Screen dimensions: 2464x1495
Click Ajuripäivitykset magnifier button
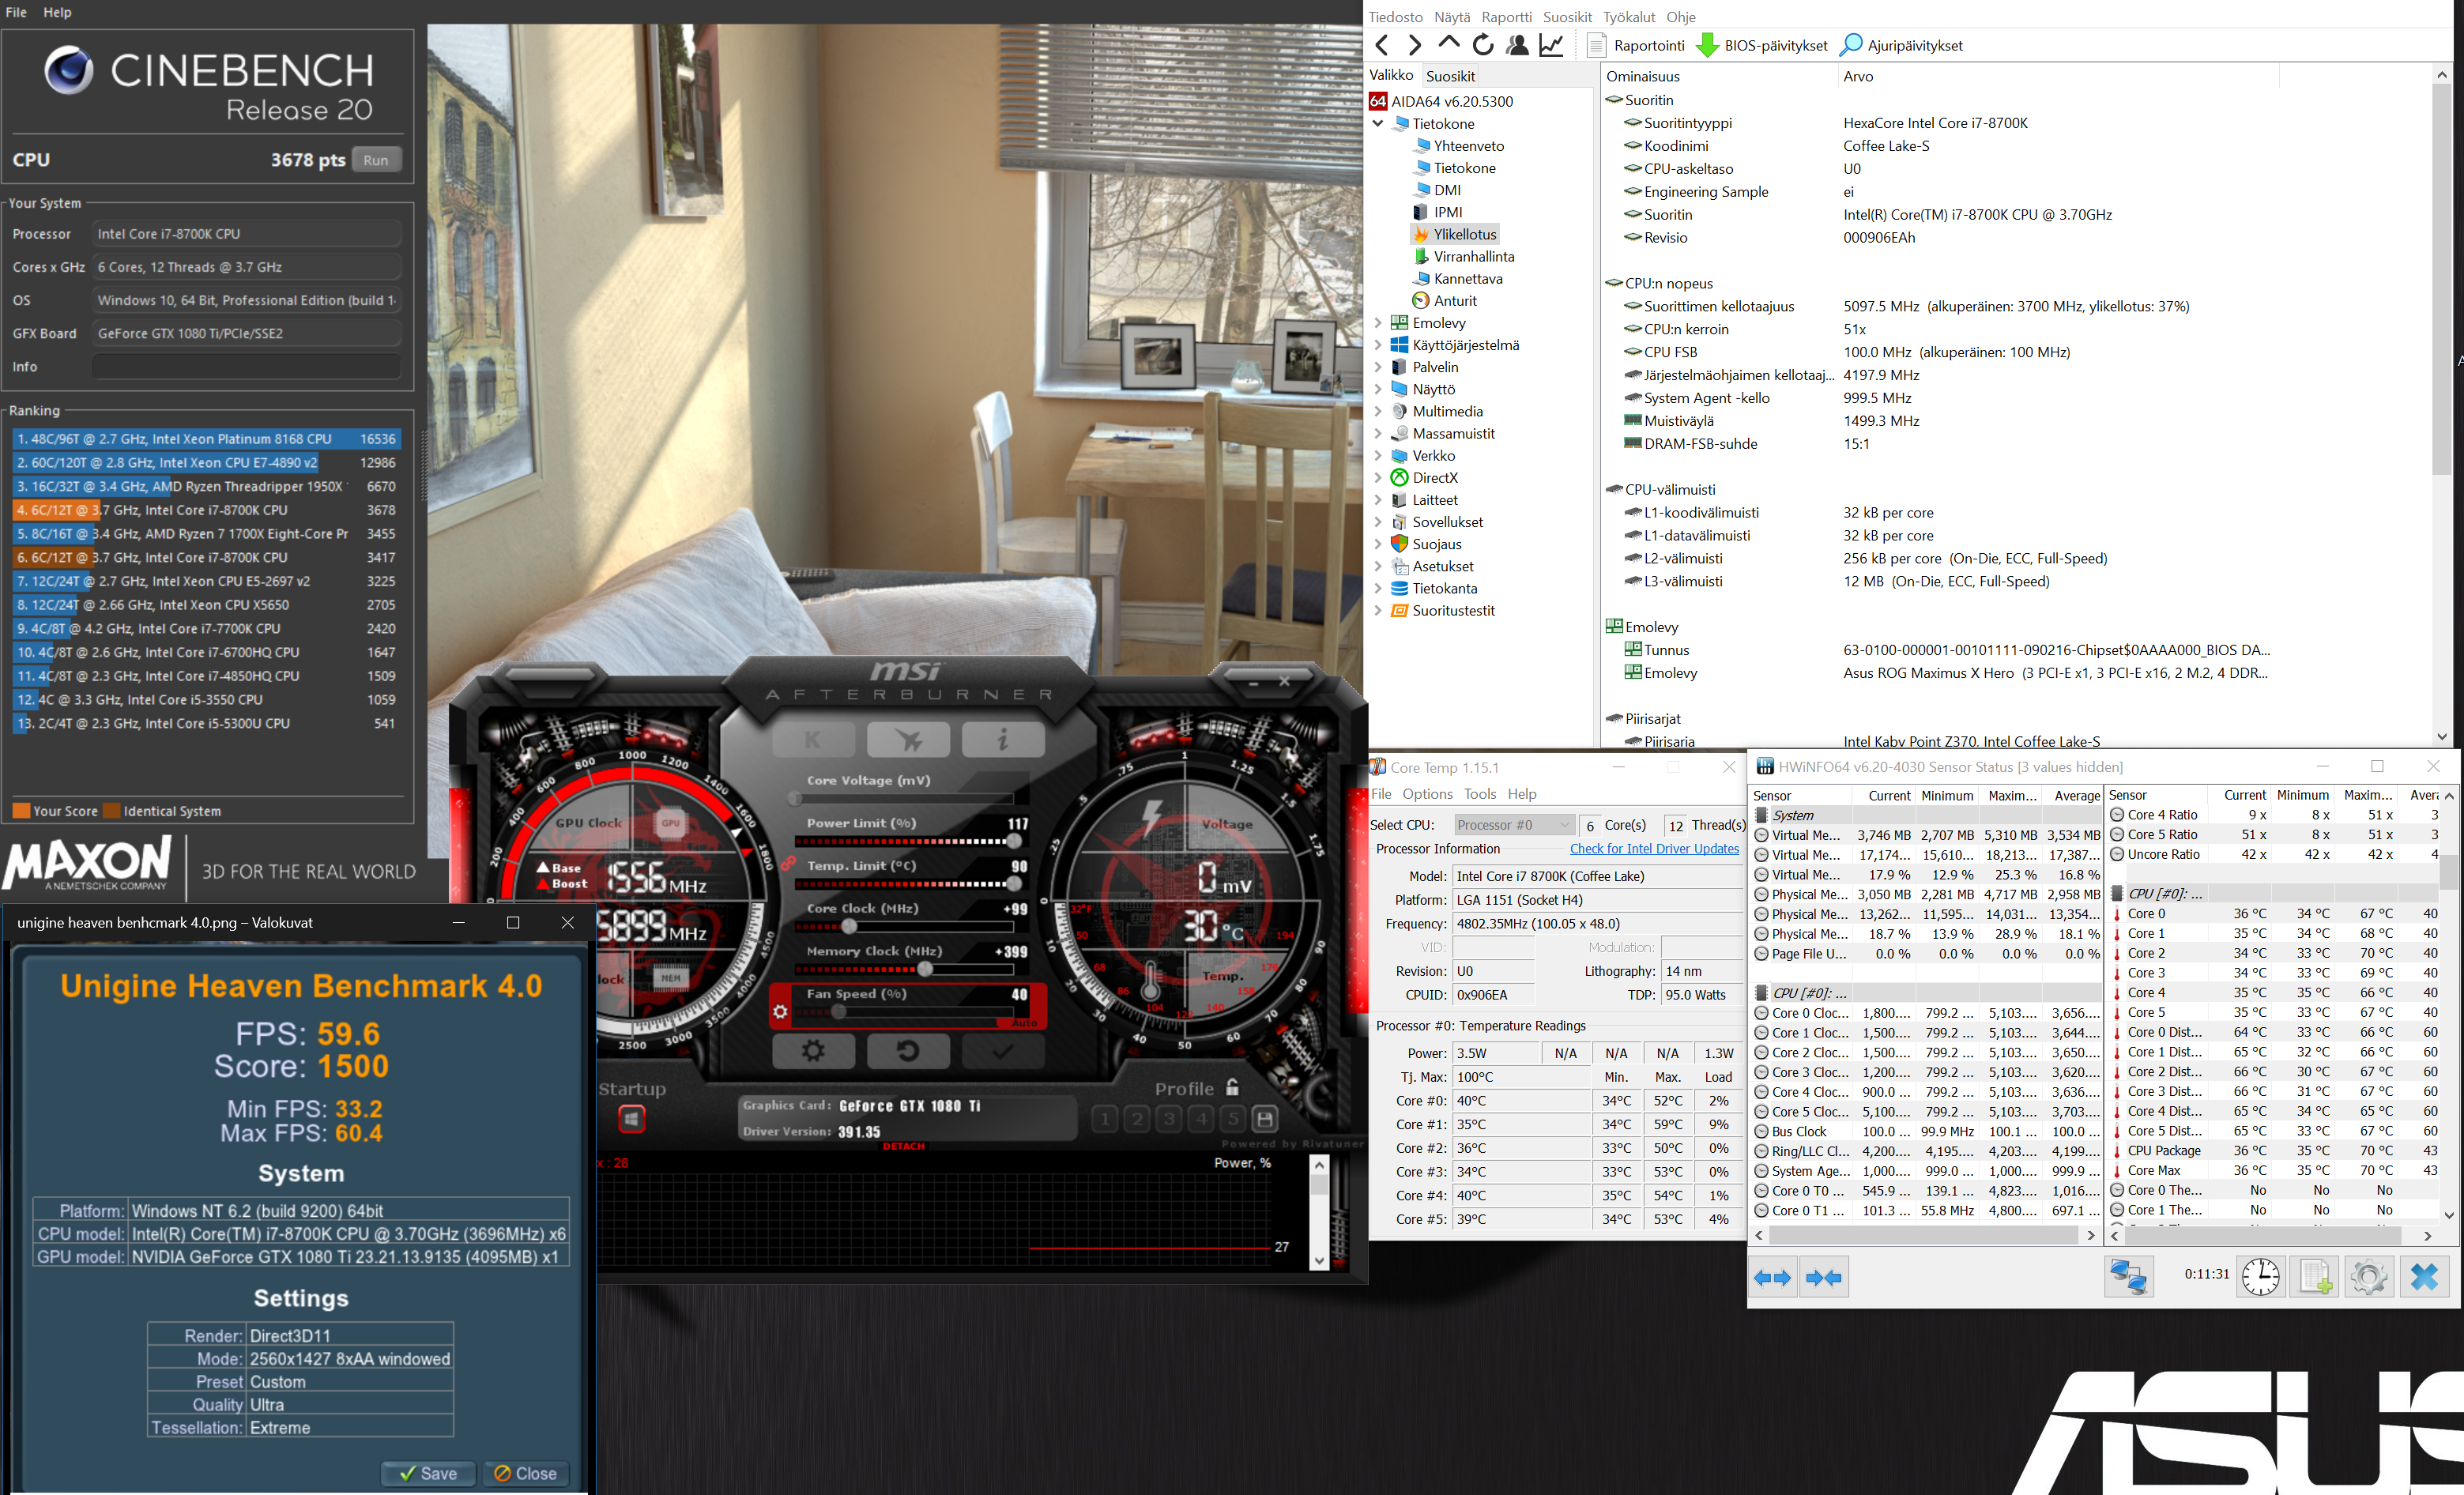pos(1901,45)
